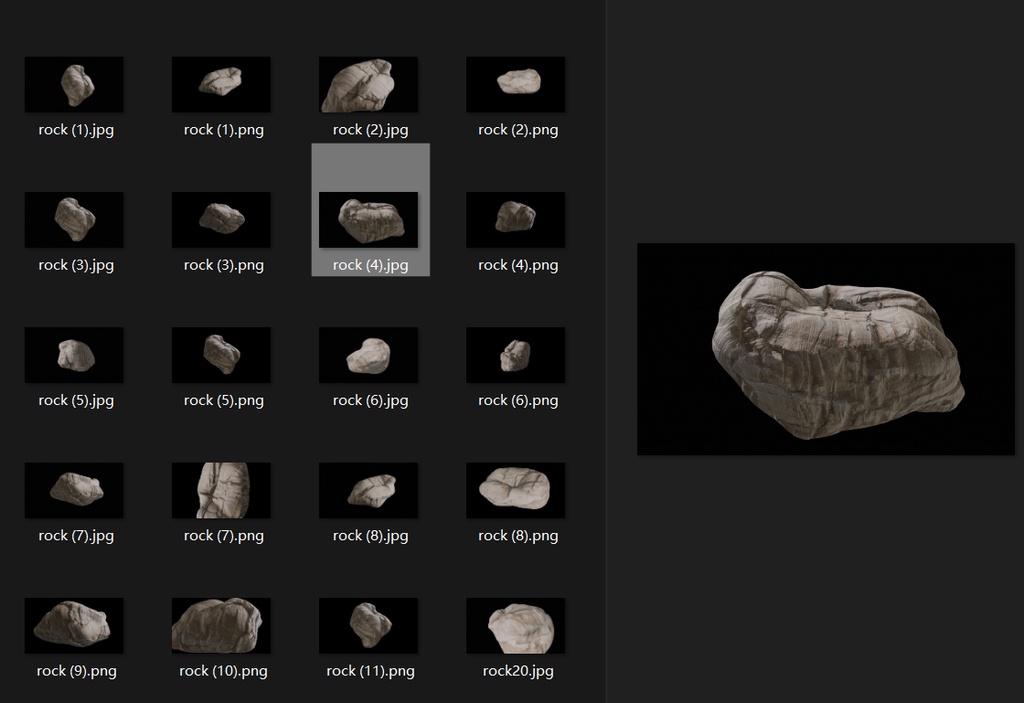
Task: Choose the rock (8).png thumbnail
Action: click(516, 490)
